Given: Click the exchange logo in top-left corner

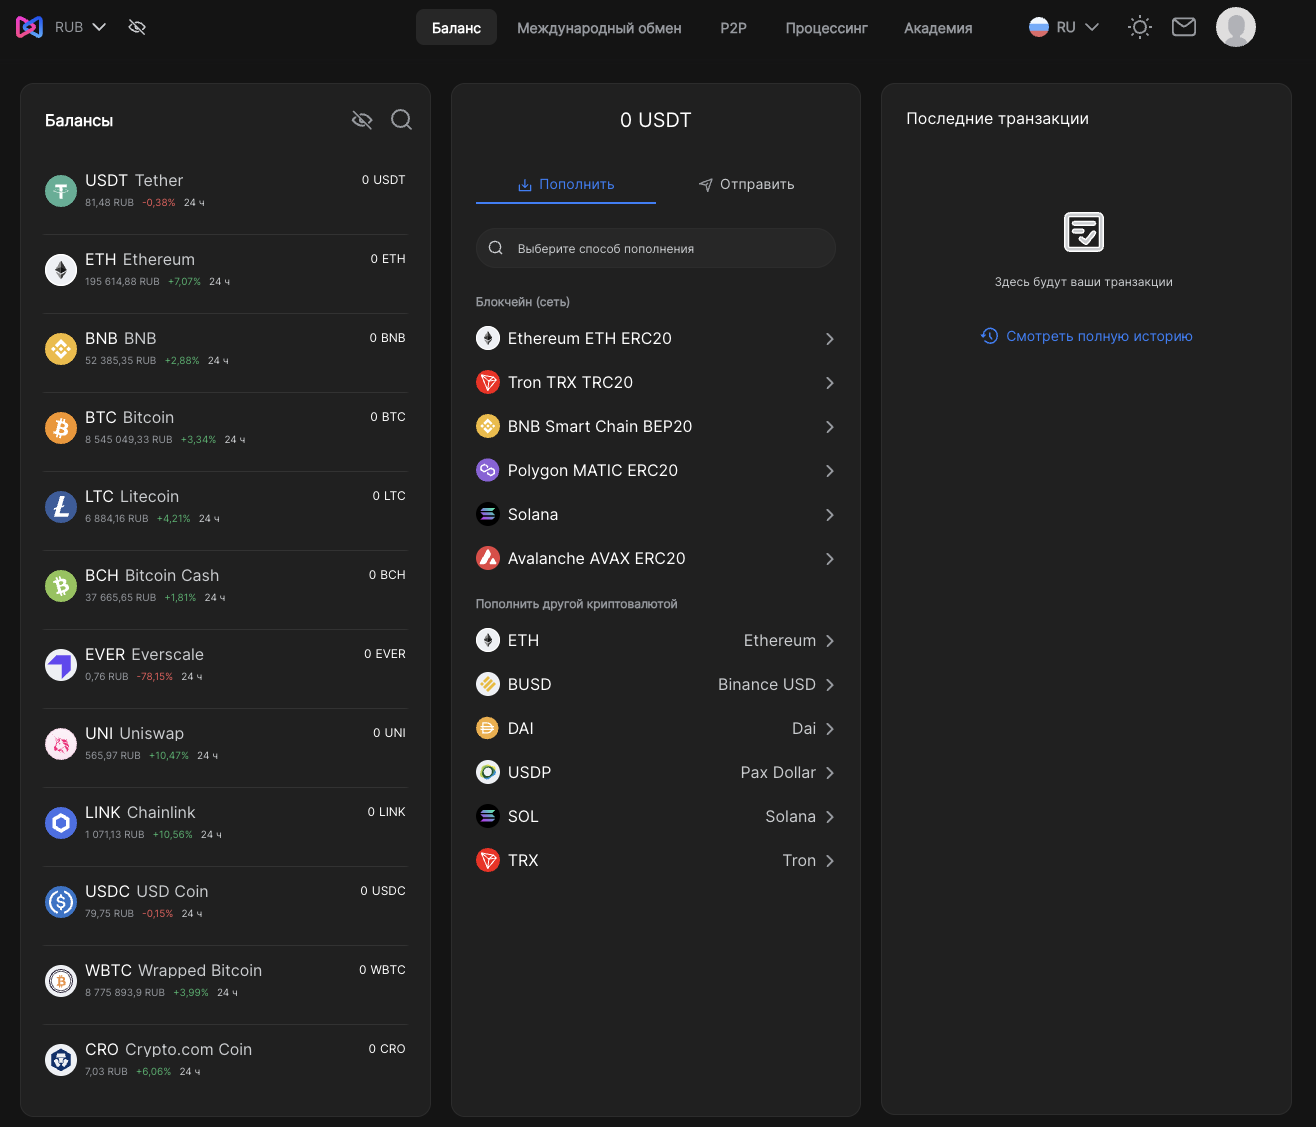Looking at the screenshot, I should [29, 27].
